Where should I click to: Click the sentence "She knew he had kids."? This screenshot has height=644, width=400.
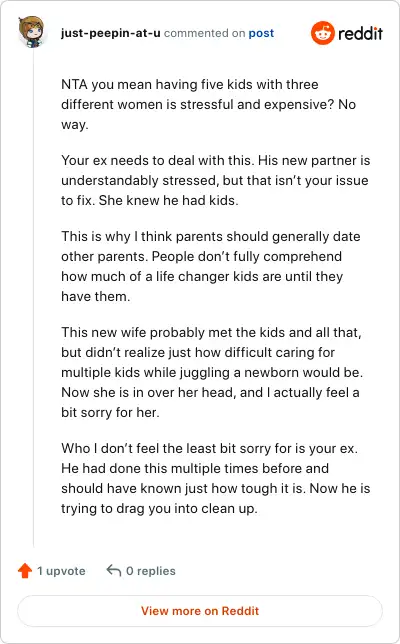click(168, 200)
